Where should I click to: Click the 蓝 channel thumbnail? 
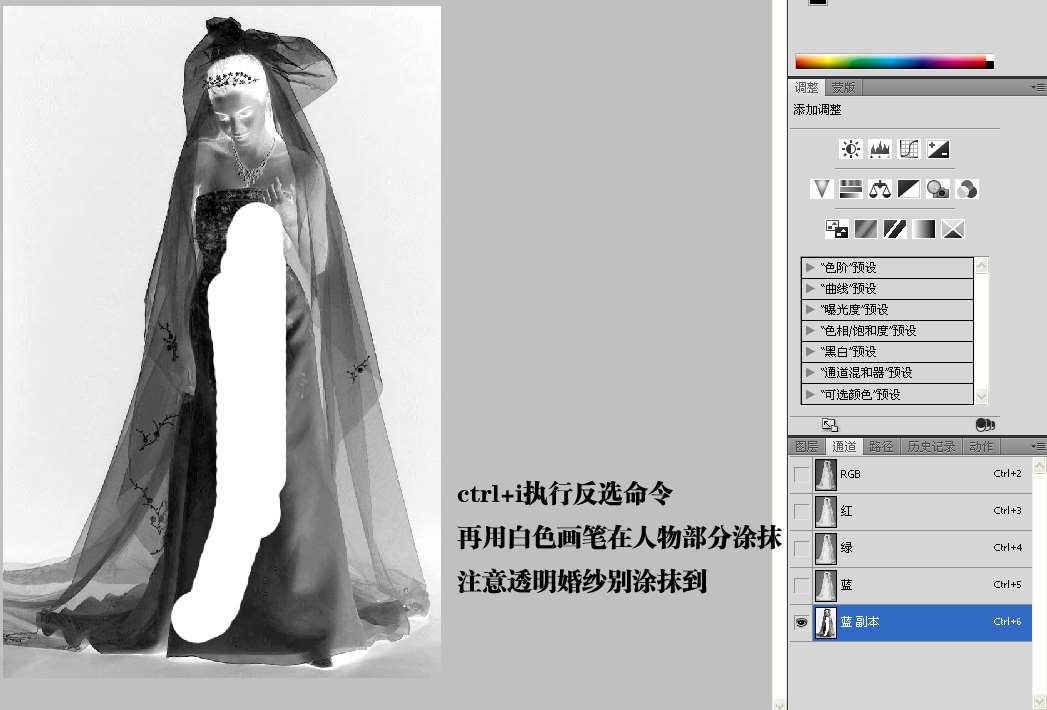826,585
